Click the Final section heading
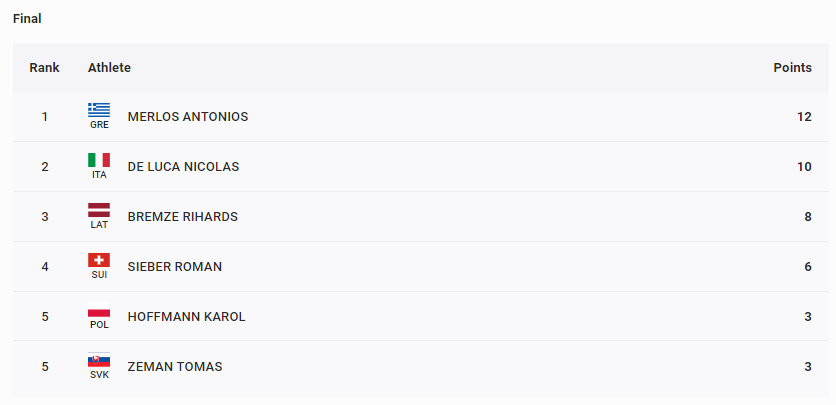The image size is (836, 405). [27, 19]
